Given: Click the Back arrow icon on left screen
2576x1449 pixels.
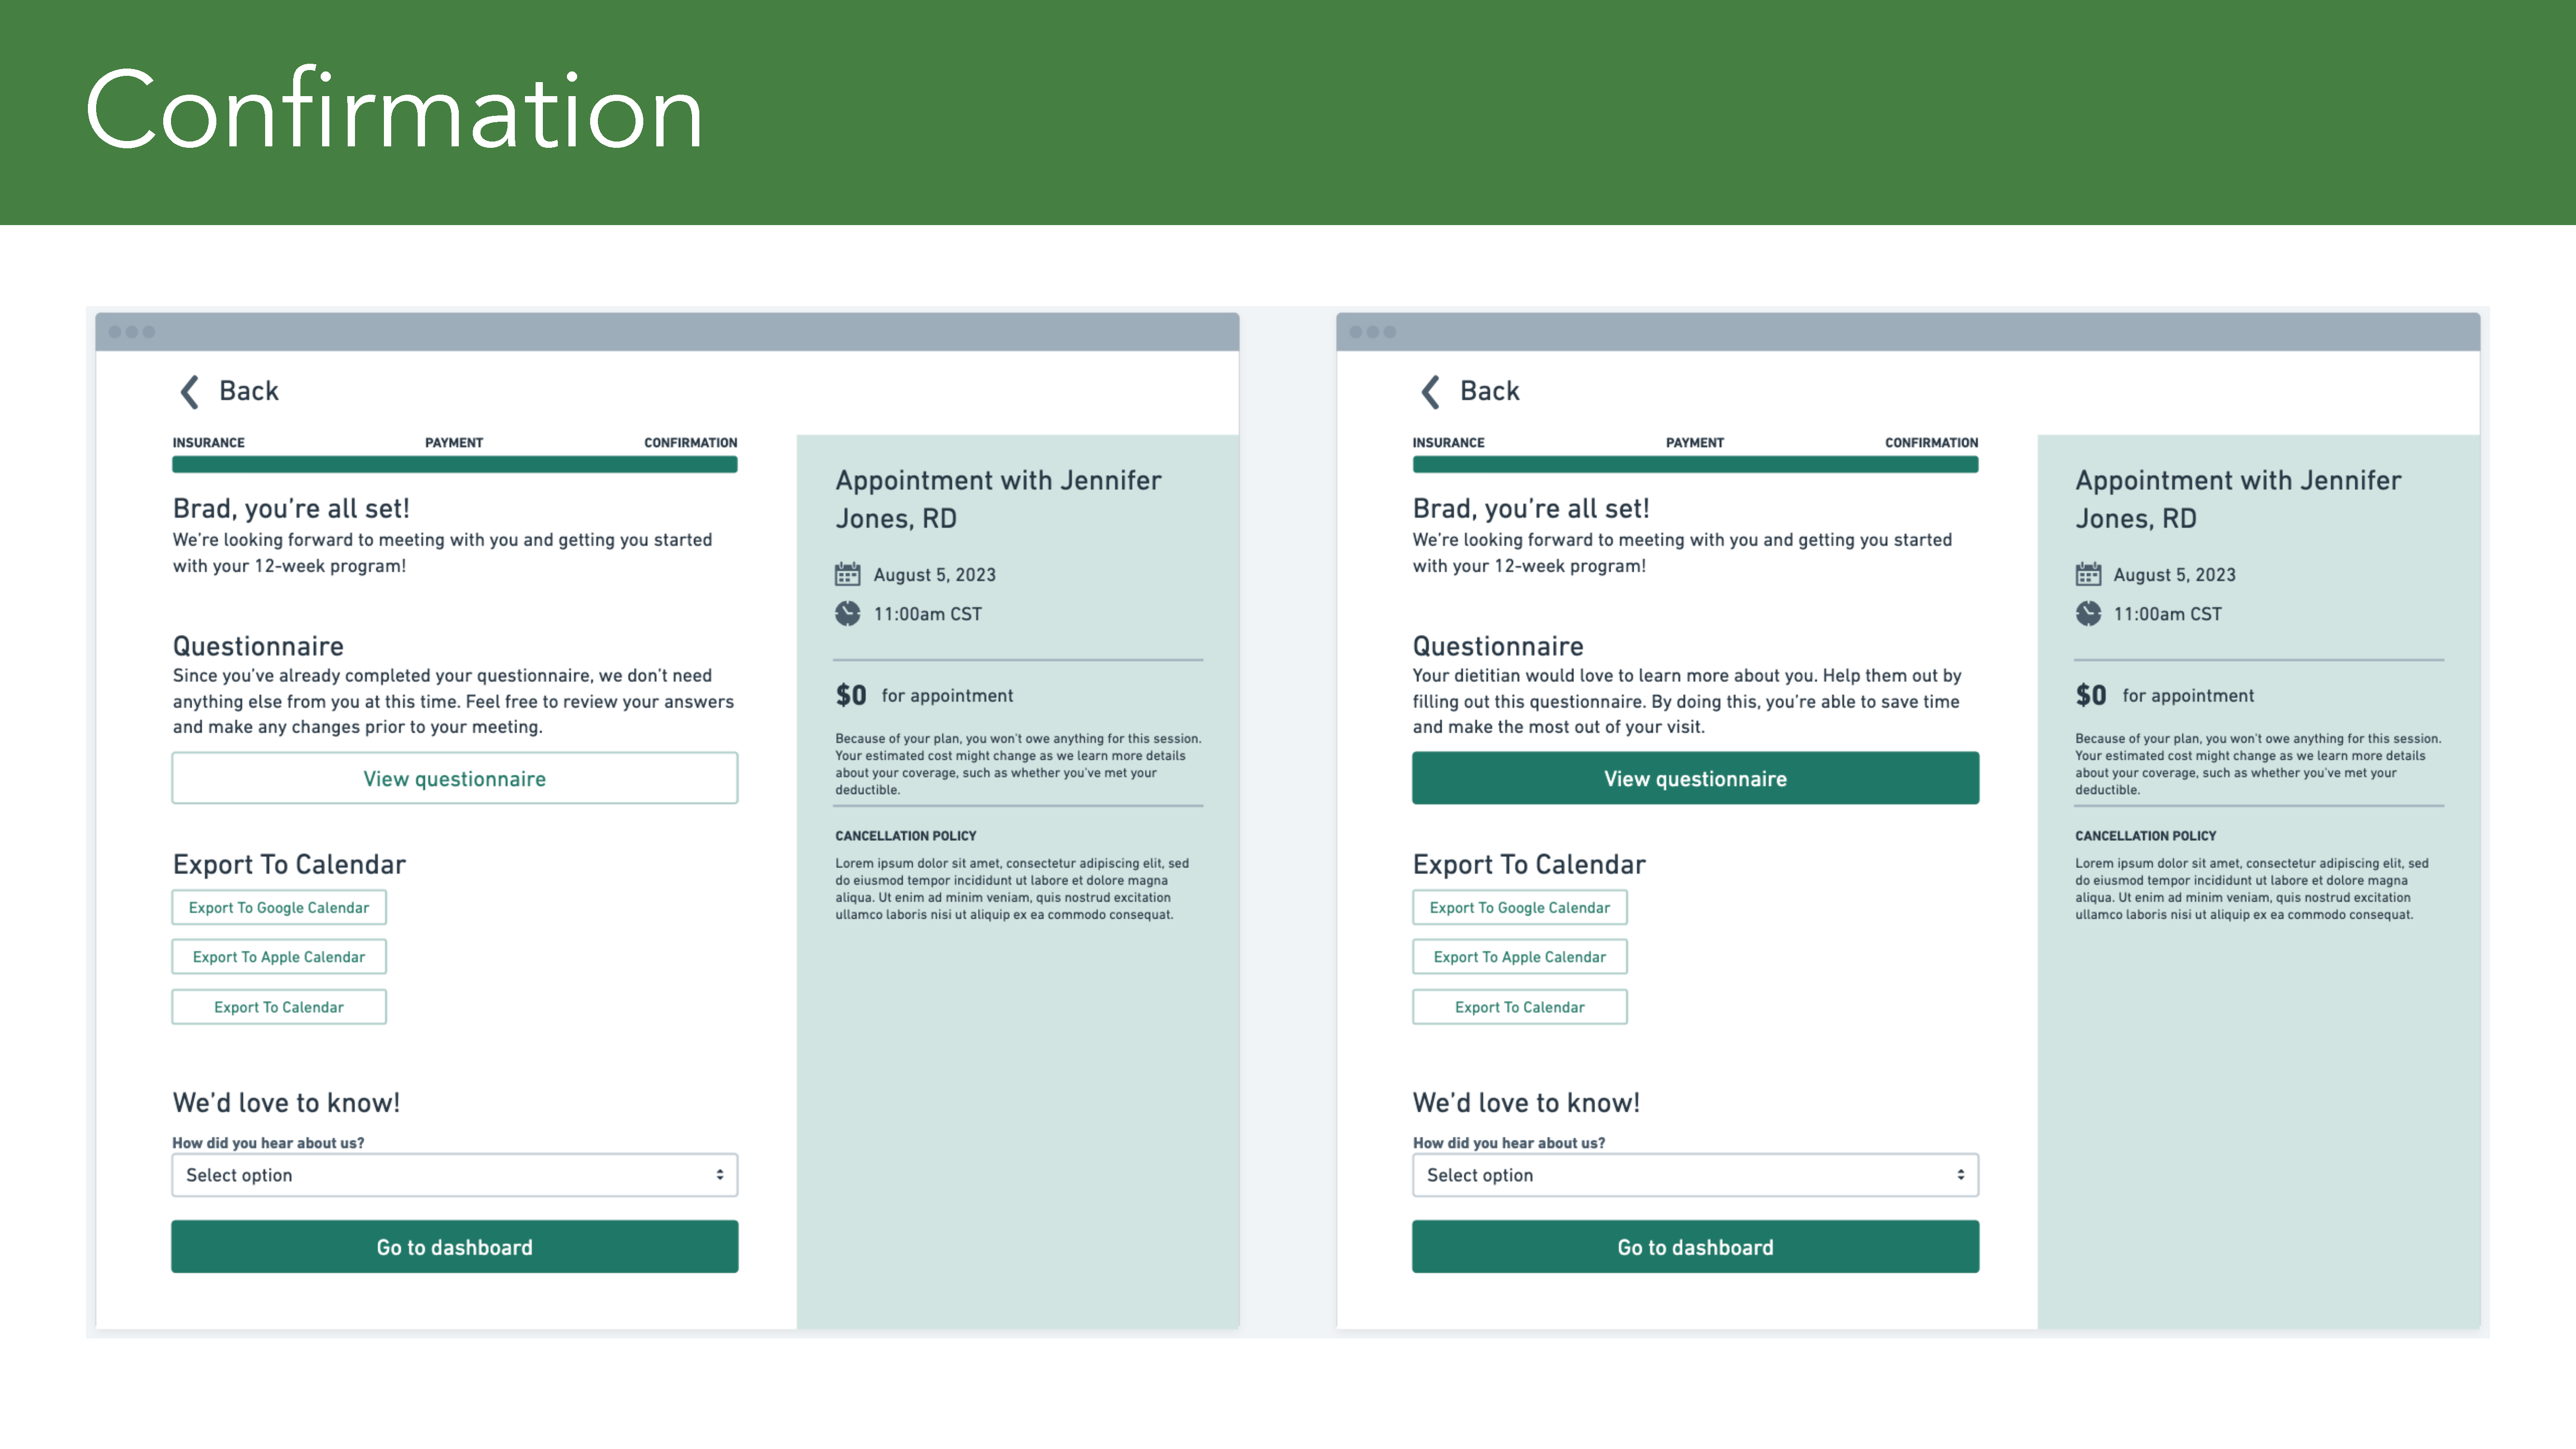Looking at the screenshot, I should 189,389.
